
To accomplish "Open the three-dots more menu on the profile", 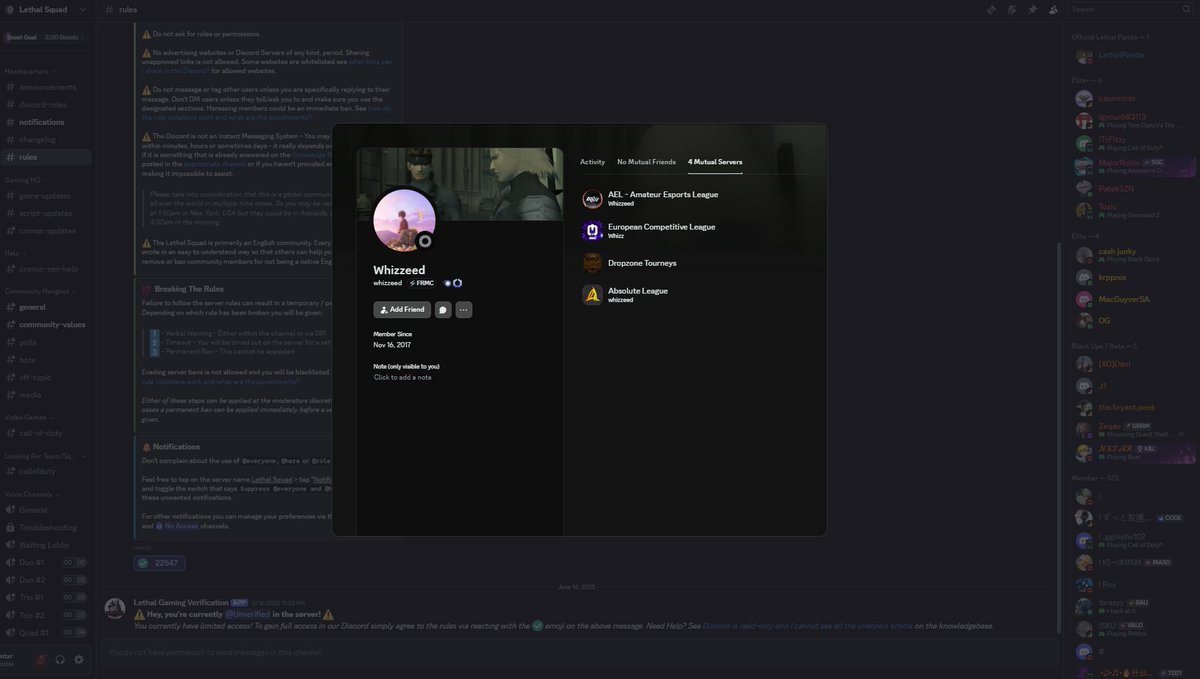I will click(463, 310).
